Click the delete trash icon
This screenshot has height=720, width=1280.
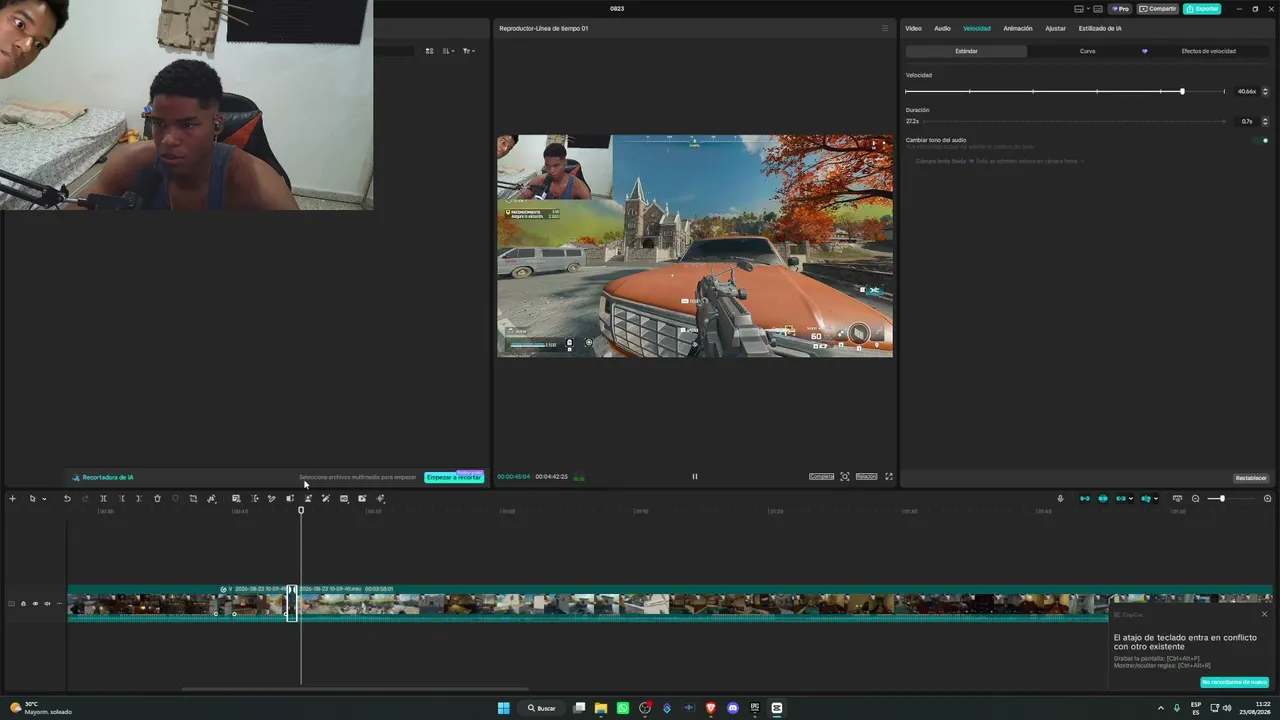[x=157, y=498]
